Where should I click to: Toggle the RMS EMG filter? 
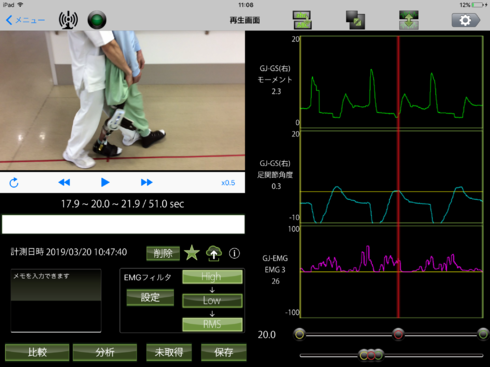coord(212,324)
